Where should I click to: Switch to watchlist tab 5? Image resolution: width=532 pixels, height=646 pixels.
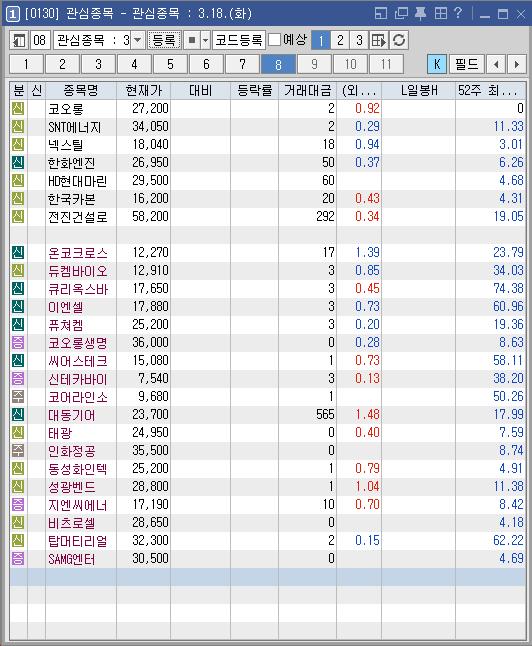point(170,64)
